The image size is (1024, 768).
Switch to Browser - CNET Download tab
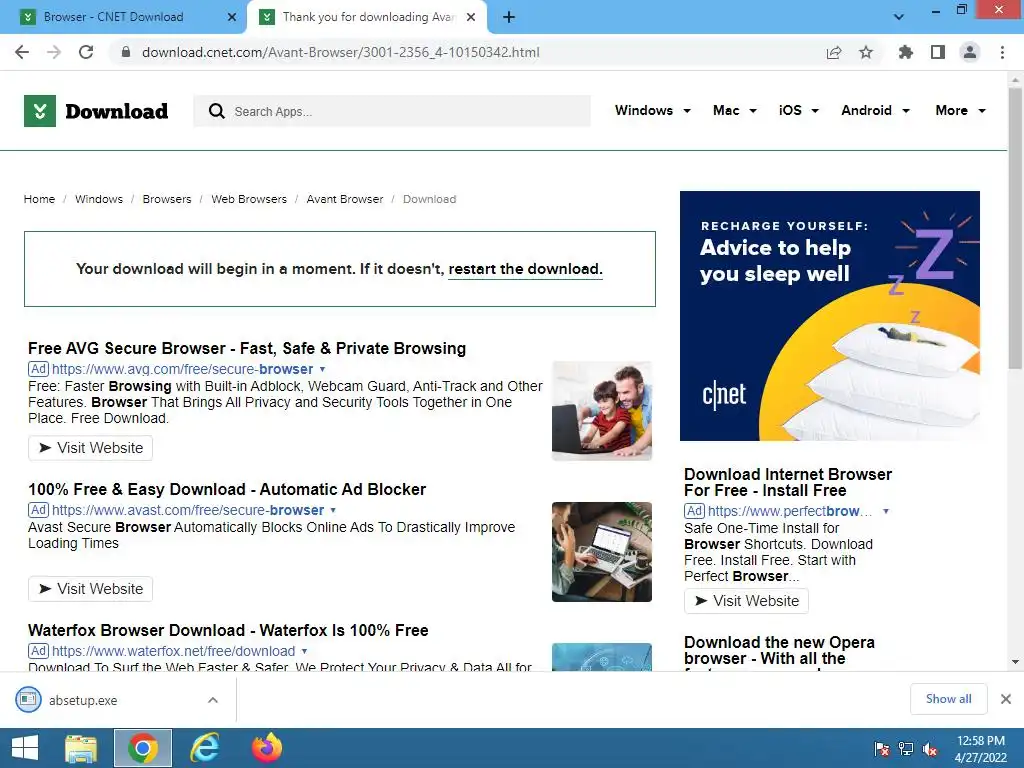[122, 17]
